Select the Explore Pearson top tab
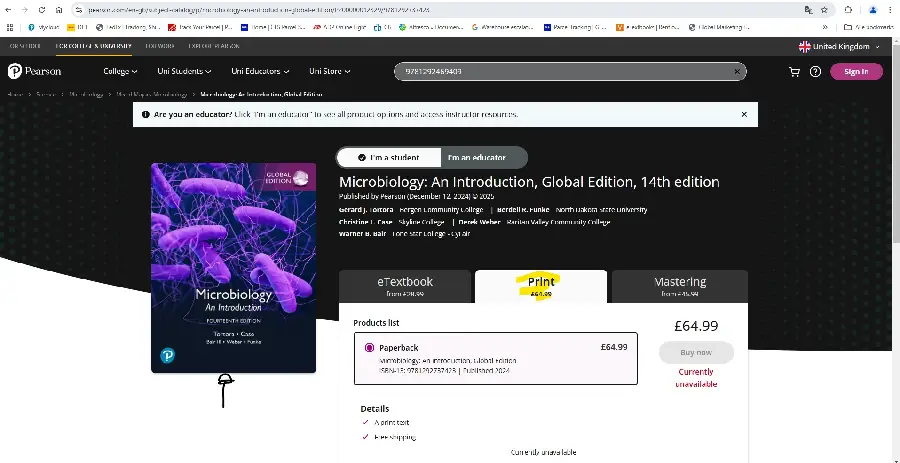The height and width of the screenshot is (463, 900). (x=214, y=46)
